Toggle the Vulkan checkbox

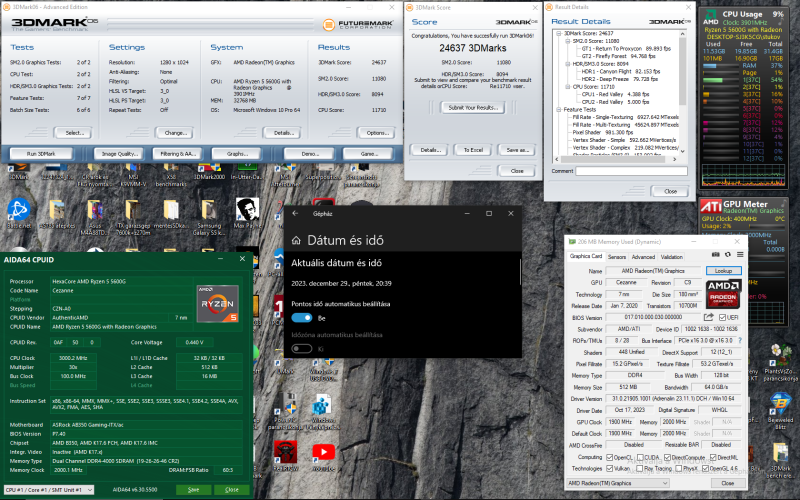pyautogui.click(x=609, y=468)
